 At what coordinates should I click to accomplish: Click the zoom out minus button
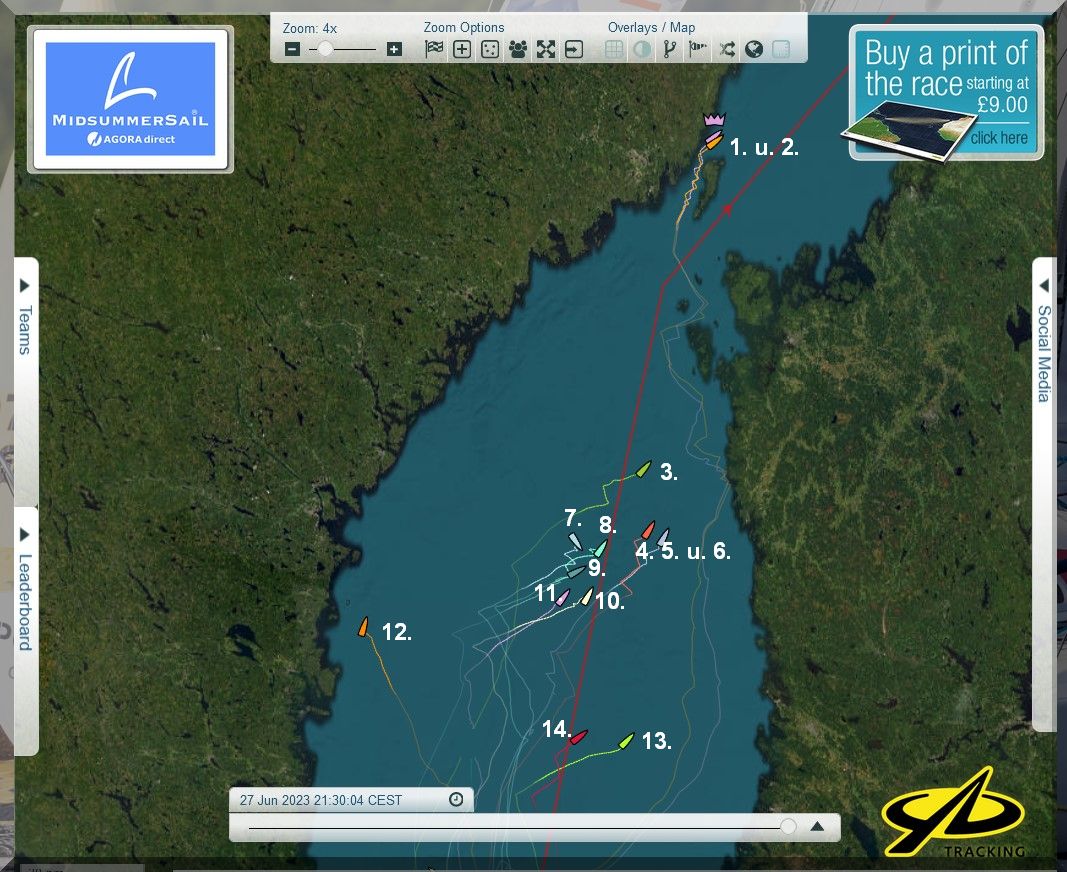coord(292,49)
